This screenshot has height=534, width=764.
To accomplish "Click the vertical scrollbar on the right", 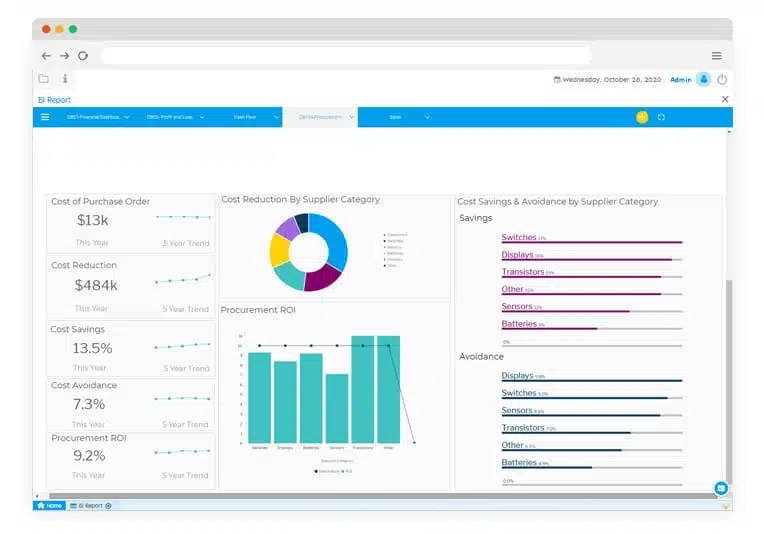I will pyautogui.click(x=729, y=381).
